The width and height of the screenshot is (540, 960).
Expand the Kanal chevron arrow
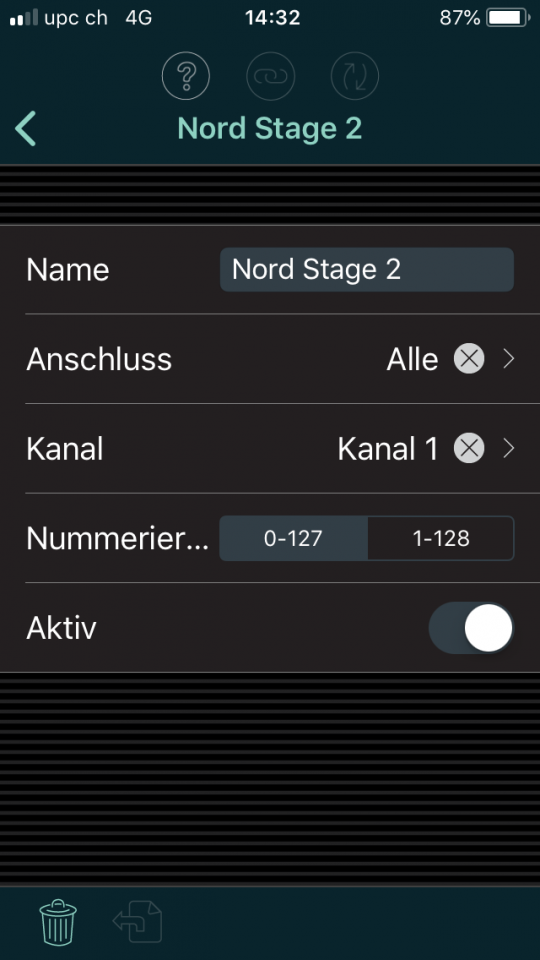[x=508, y=449]
